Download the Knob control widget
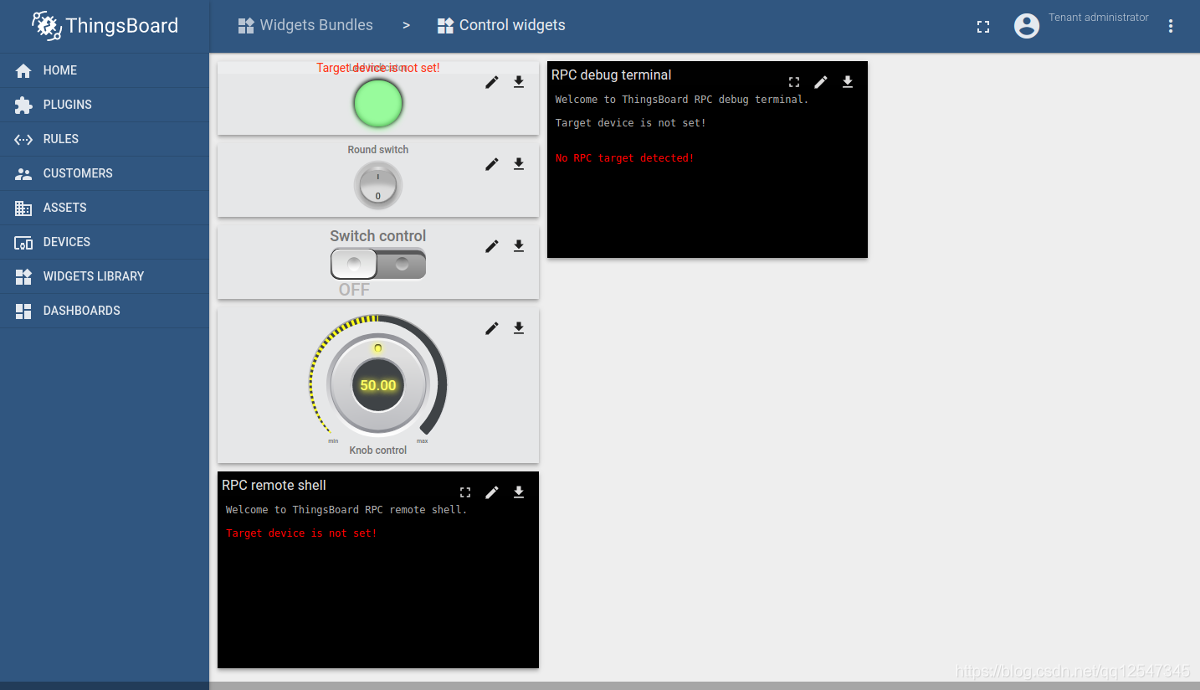This screenshot has width=1200, height=690. click(518, 327)
